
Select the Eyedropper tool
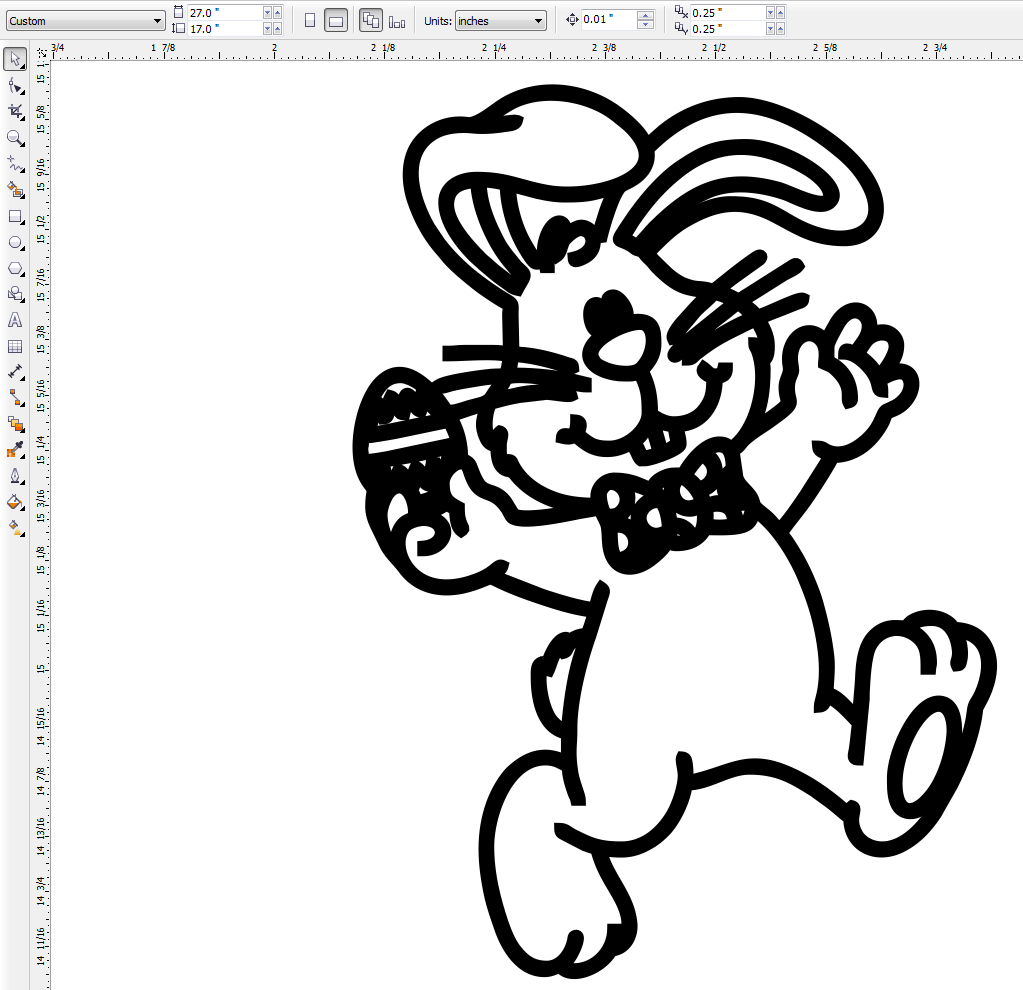(15, 450)
